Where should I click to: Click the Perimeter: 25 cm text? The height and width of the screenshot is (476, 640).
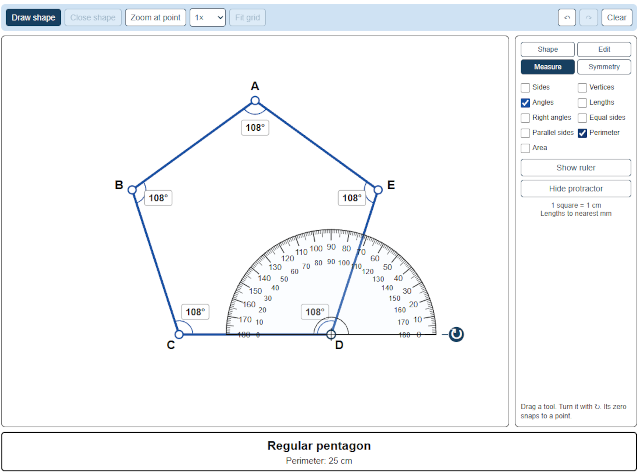(319, 461)
